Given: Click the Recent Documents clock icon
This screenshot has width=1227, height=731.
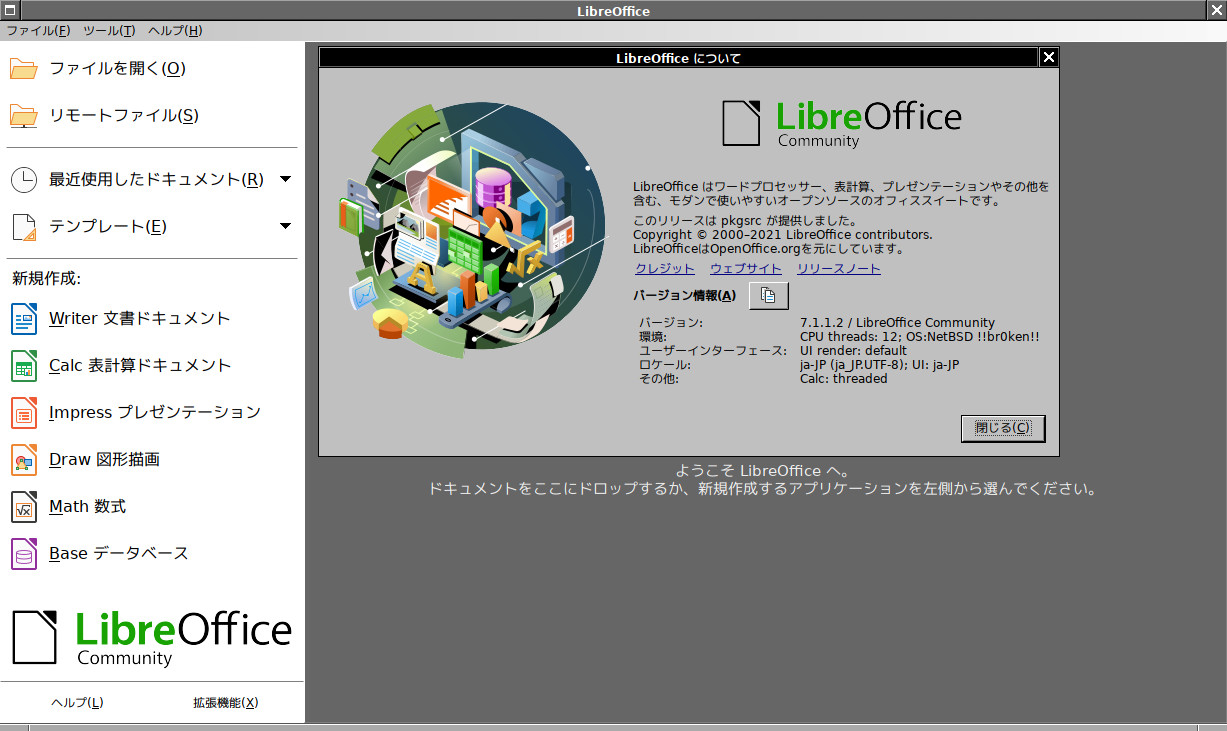Looking at the screenshot, I should [24, 179].
